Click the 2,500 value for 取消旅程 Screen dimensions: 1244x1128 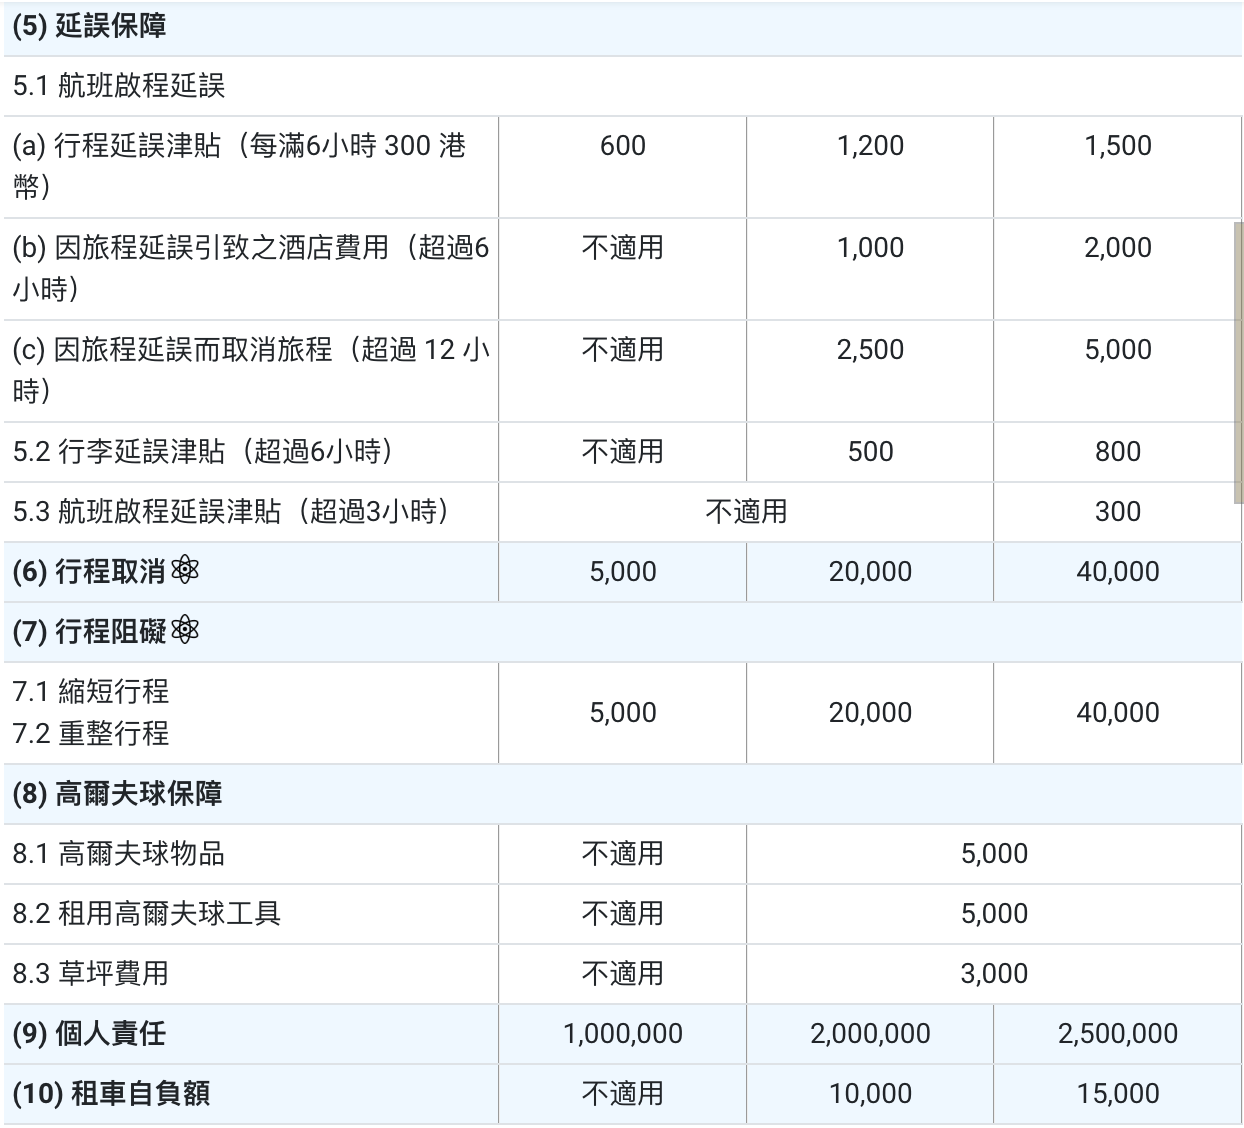click(x=870, y=350)
